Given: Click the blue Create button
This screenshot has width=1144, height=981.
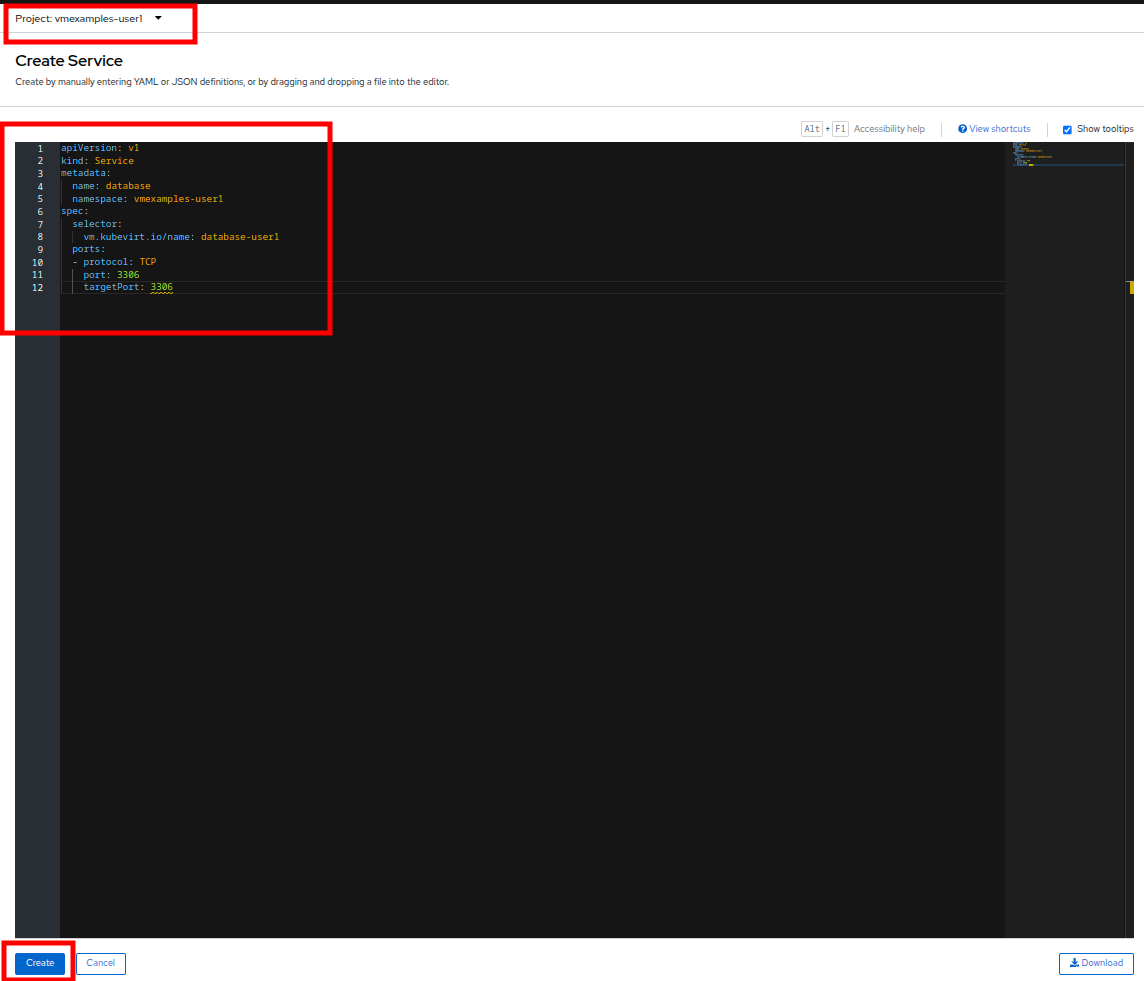Looking at the screenshot, I should click(40, 963).
